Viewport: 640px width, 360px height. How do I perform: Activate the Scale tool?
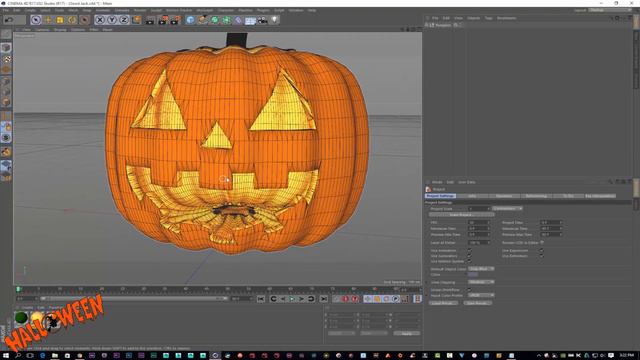tap(60, 20)
